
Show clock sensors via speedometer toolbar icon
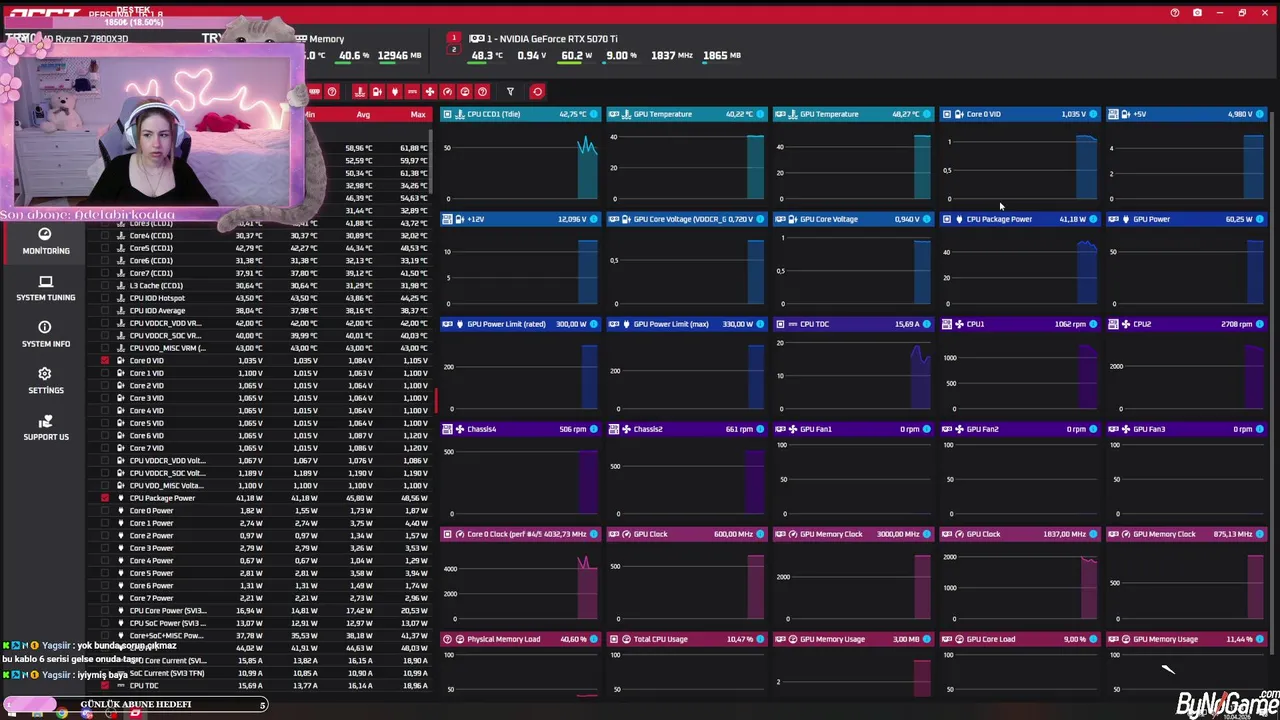pyautogui.click(x=447, y=92)
